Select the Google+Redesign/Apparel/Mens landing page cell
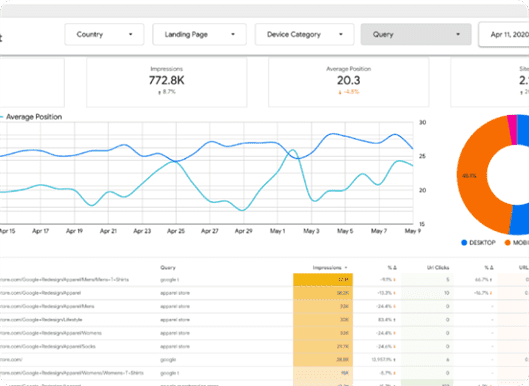Screen dimensions: 529x386 [47, 306]
